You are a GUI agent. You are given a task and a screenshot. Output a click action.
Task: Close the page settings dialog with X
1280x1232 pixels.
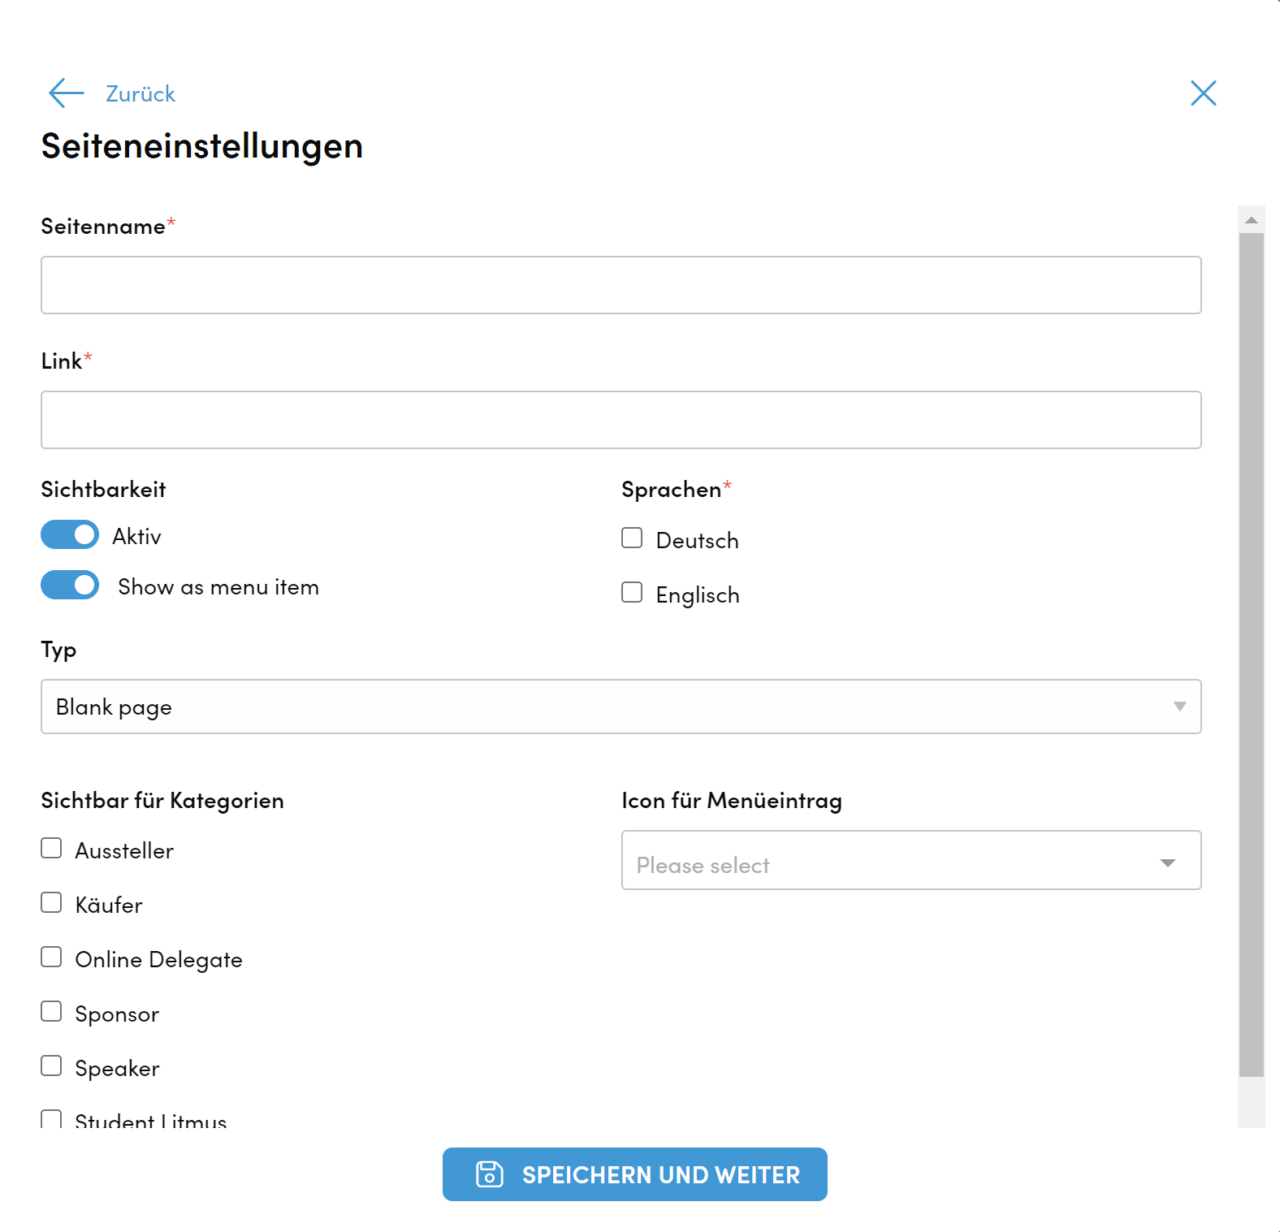point(1203,93)
